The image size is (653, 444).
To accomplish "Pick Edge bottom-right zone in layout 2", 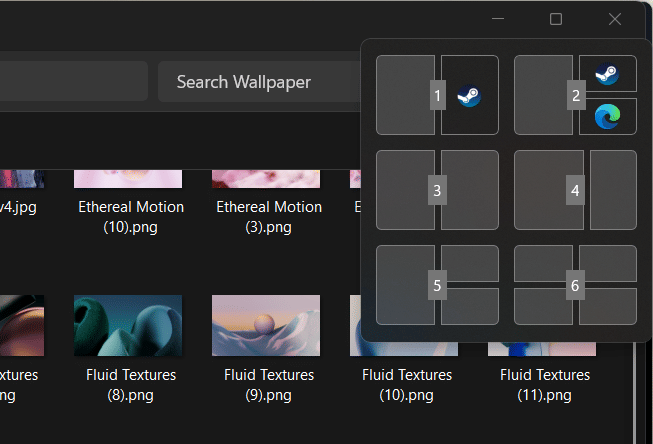I will (608, 117).
